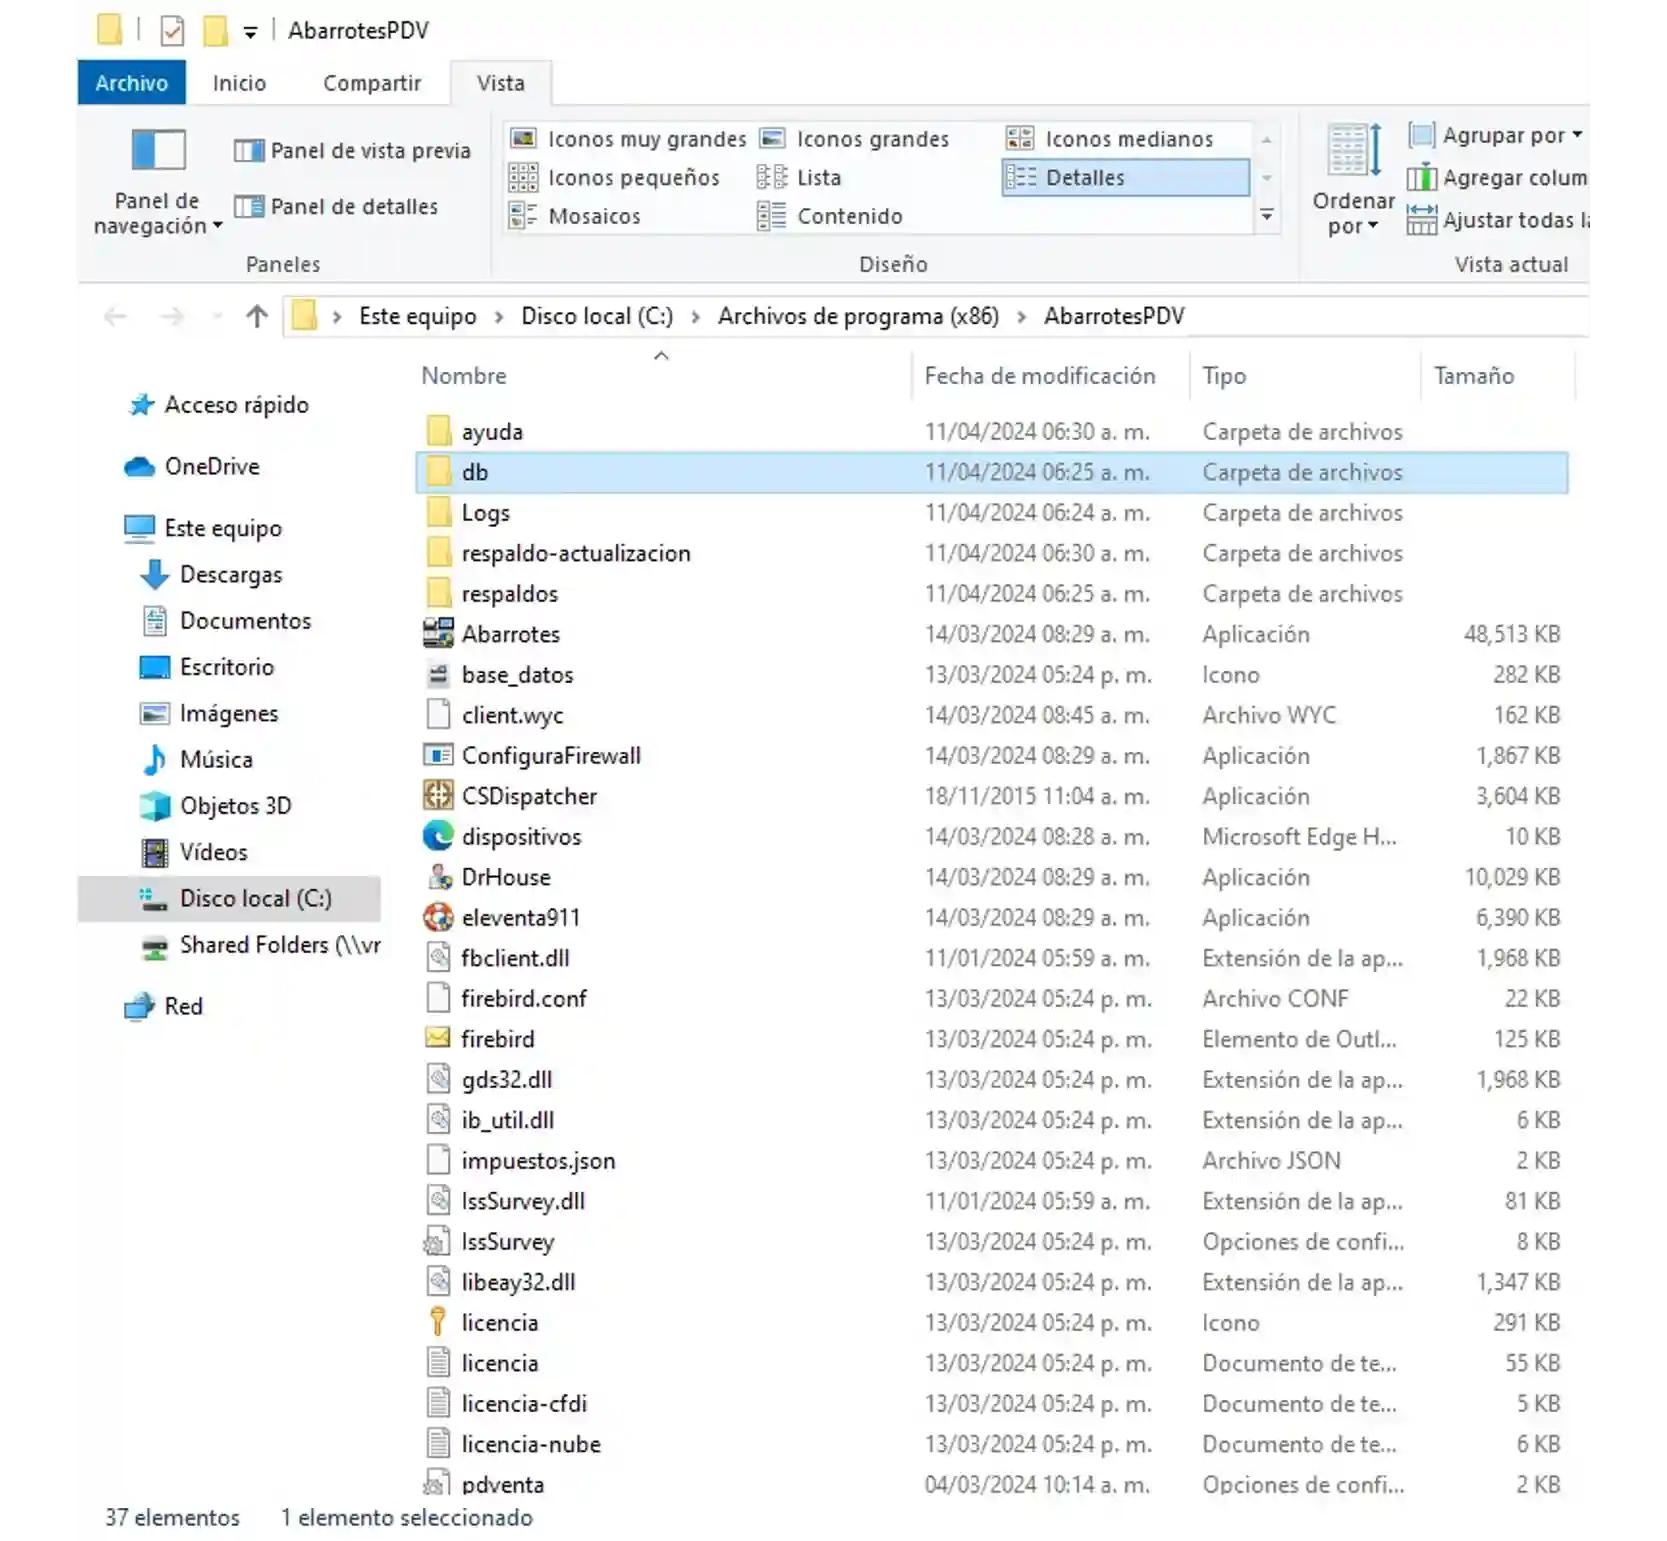Expand the layout gallery more arrow
Image resolution: width=1667 pixels, height=1541 pixels.
pyautogui.click(x=1266, y=216)
